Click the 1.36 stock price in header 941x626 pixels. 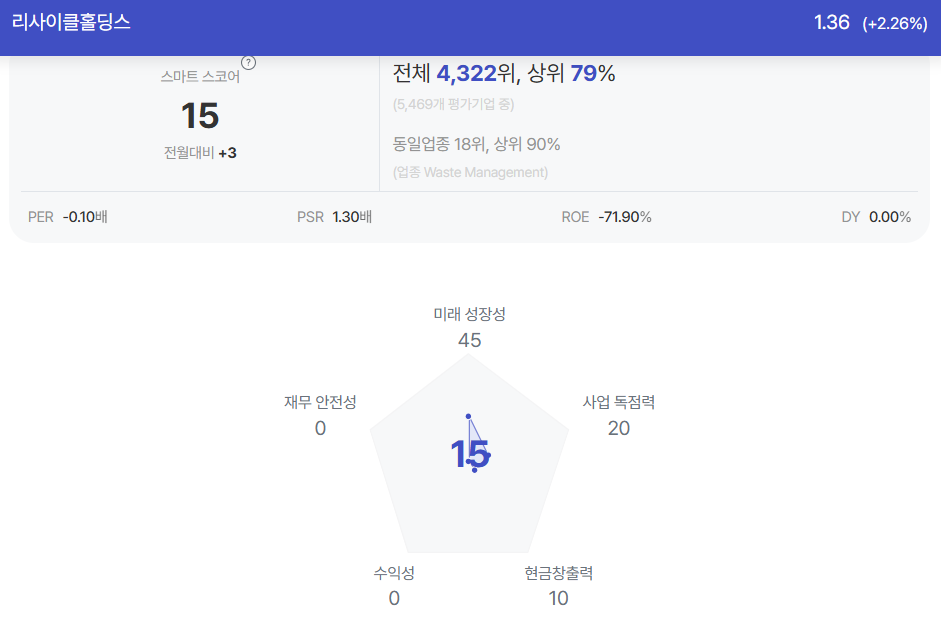pos(831,22)
